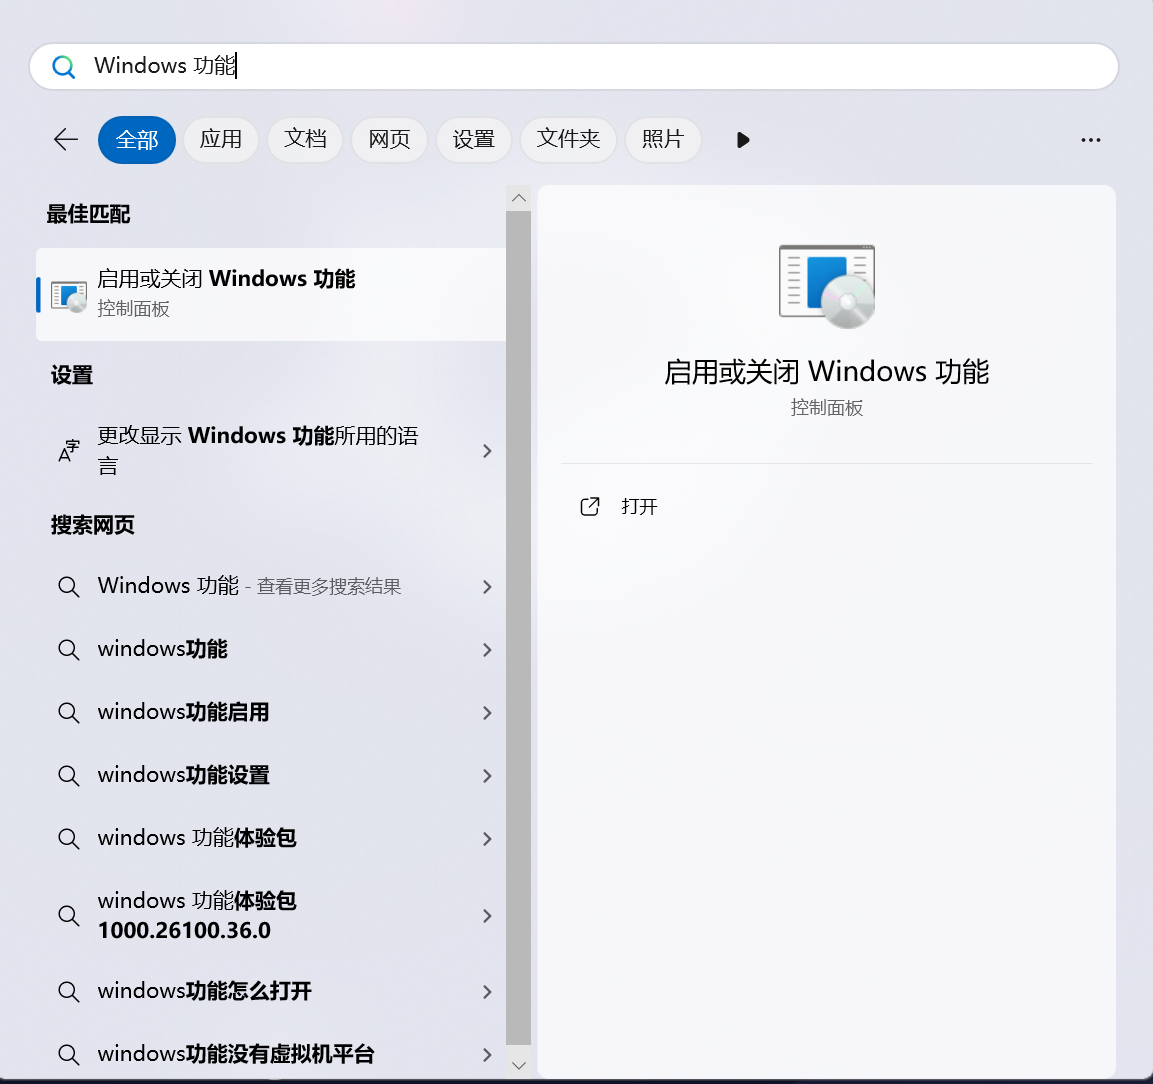Image resolution: width=1153 pixels, height=1084 pixels.
Task: Click magnifier icon beside windows功能启用
Action: click(x=68, y=713)
